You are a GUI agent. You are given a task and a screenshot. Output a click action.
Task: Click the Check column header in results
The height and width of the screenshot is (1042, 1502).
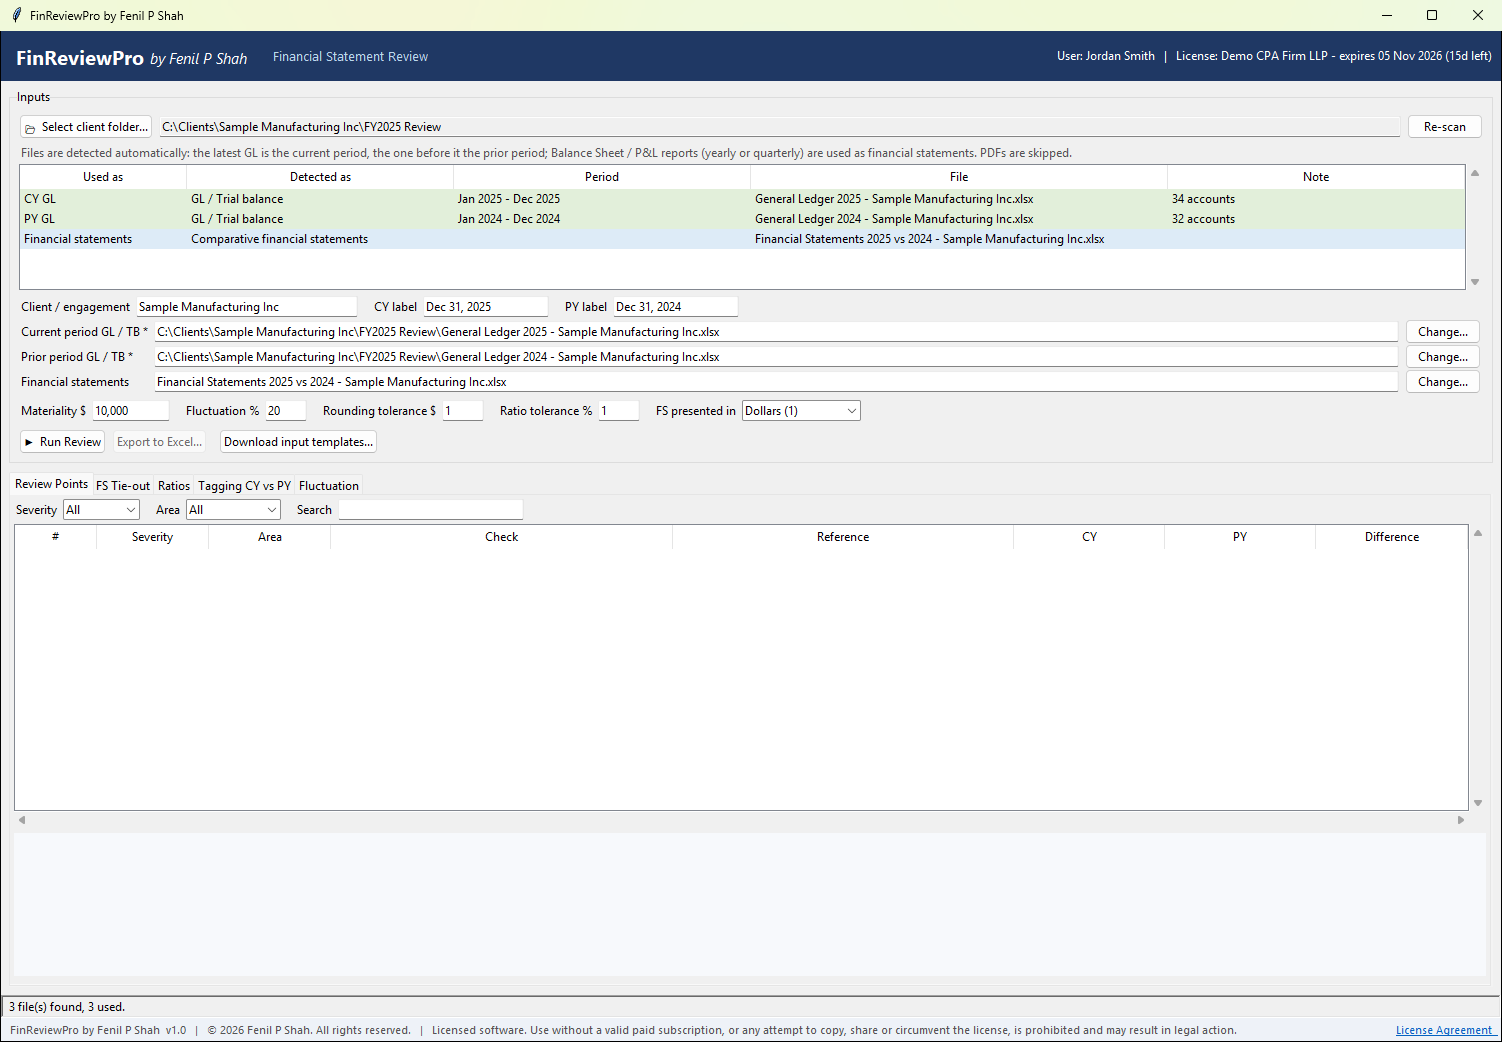click(501, 537)
